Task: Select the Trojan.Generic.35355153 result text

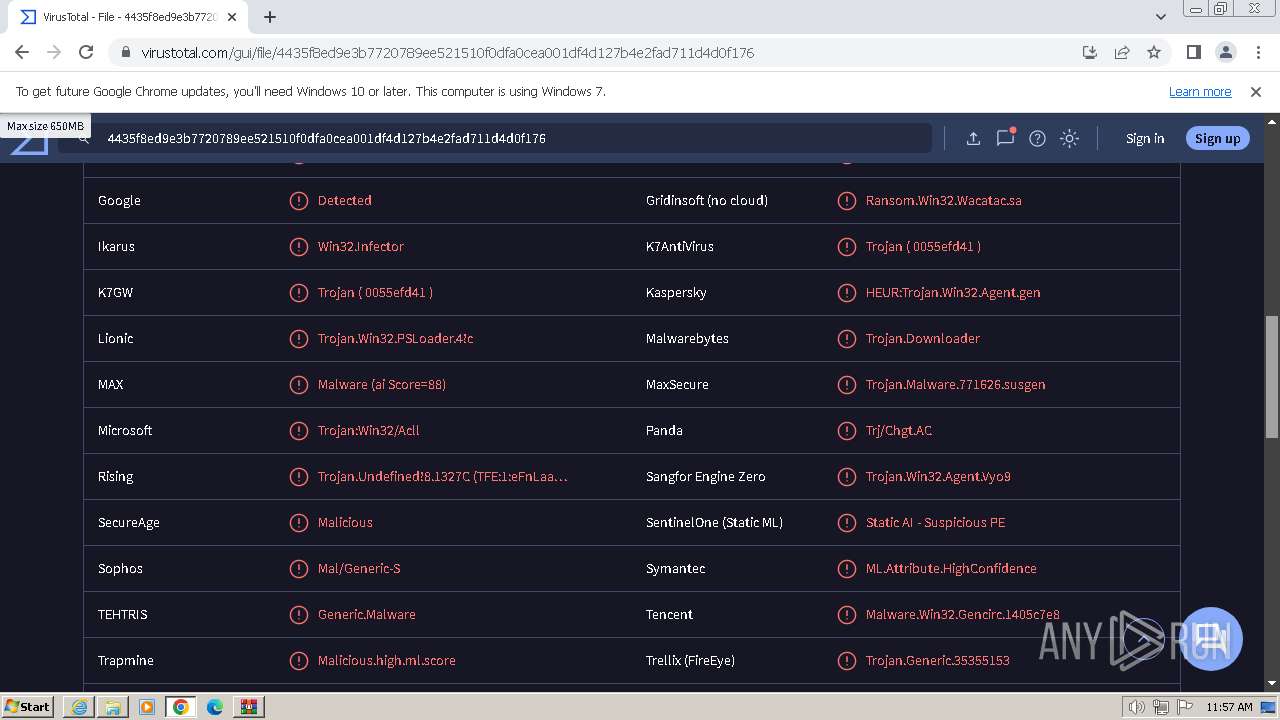Action: click(938, 660)
